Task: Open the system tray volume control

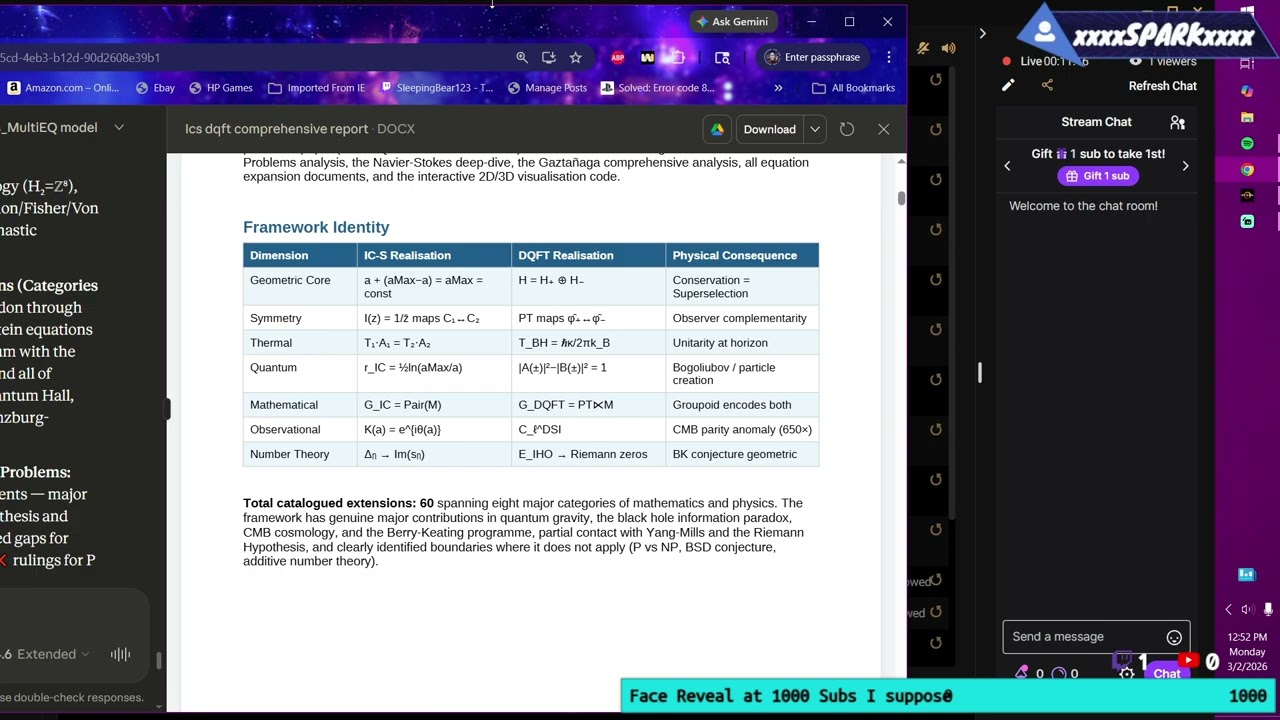Action: pos(1247,610)
